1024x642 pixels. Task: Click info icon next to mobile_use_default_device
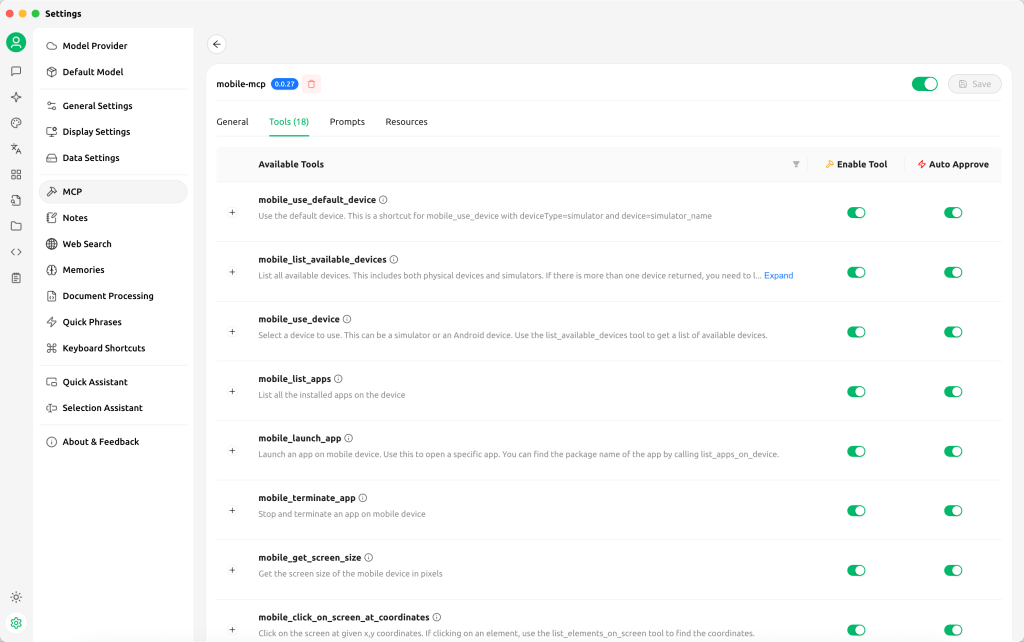[x=383, y=200]
